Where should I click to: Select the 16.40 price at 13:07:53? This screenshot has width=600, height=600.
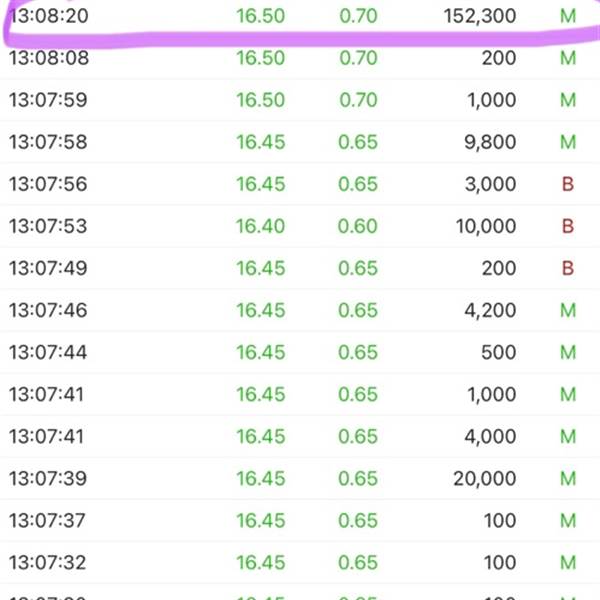point(261,226)
